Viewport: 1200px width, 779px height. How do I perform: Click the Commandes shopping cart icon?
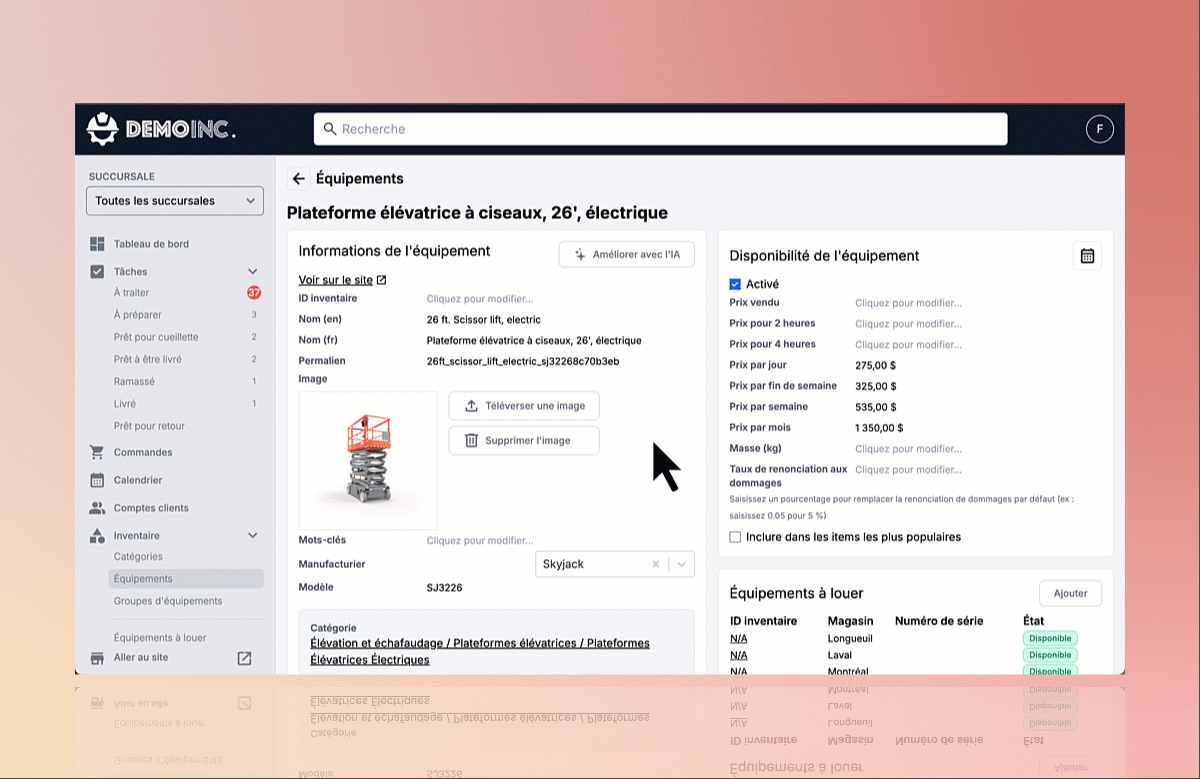point(97,452)
